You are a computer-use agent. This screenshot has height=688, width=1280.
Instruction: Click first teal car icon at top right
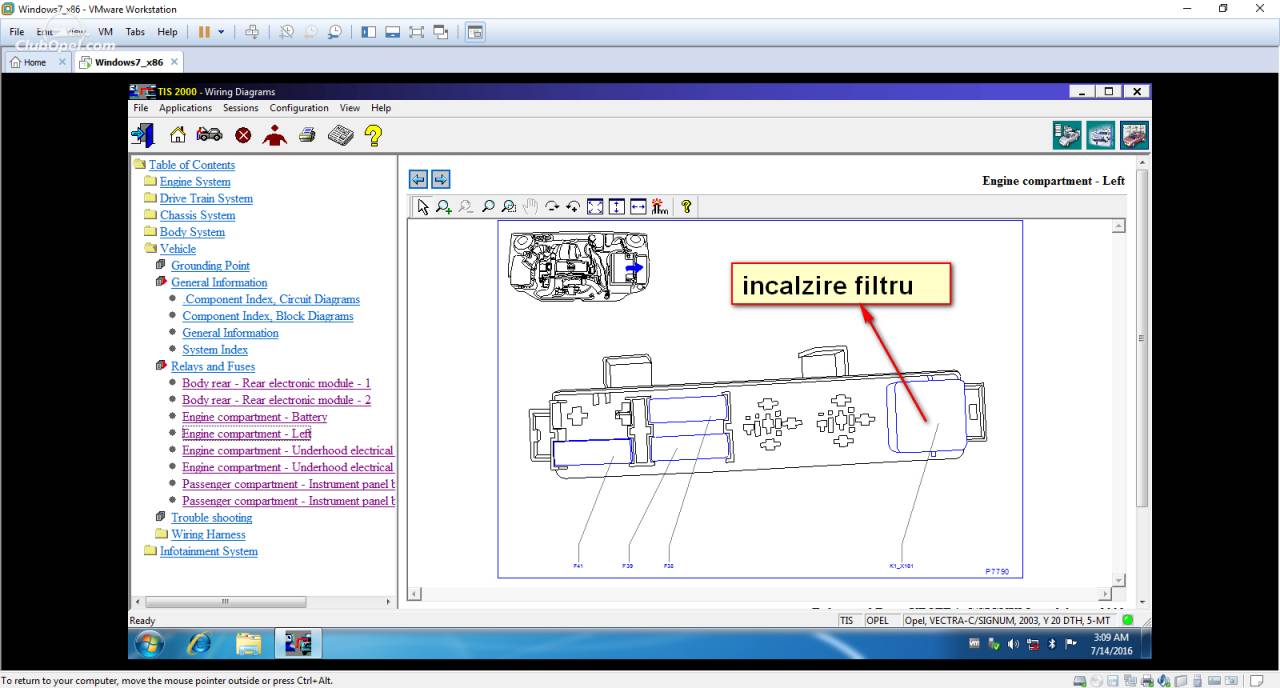pyautogui.click(x=1067, y=135)
